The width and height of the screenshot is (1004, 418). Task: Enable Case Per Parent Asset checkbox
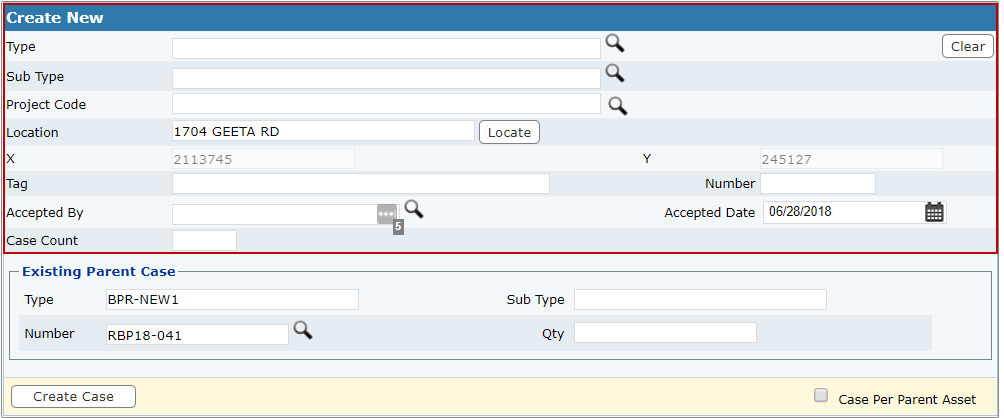[x=820, y=396]
